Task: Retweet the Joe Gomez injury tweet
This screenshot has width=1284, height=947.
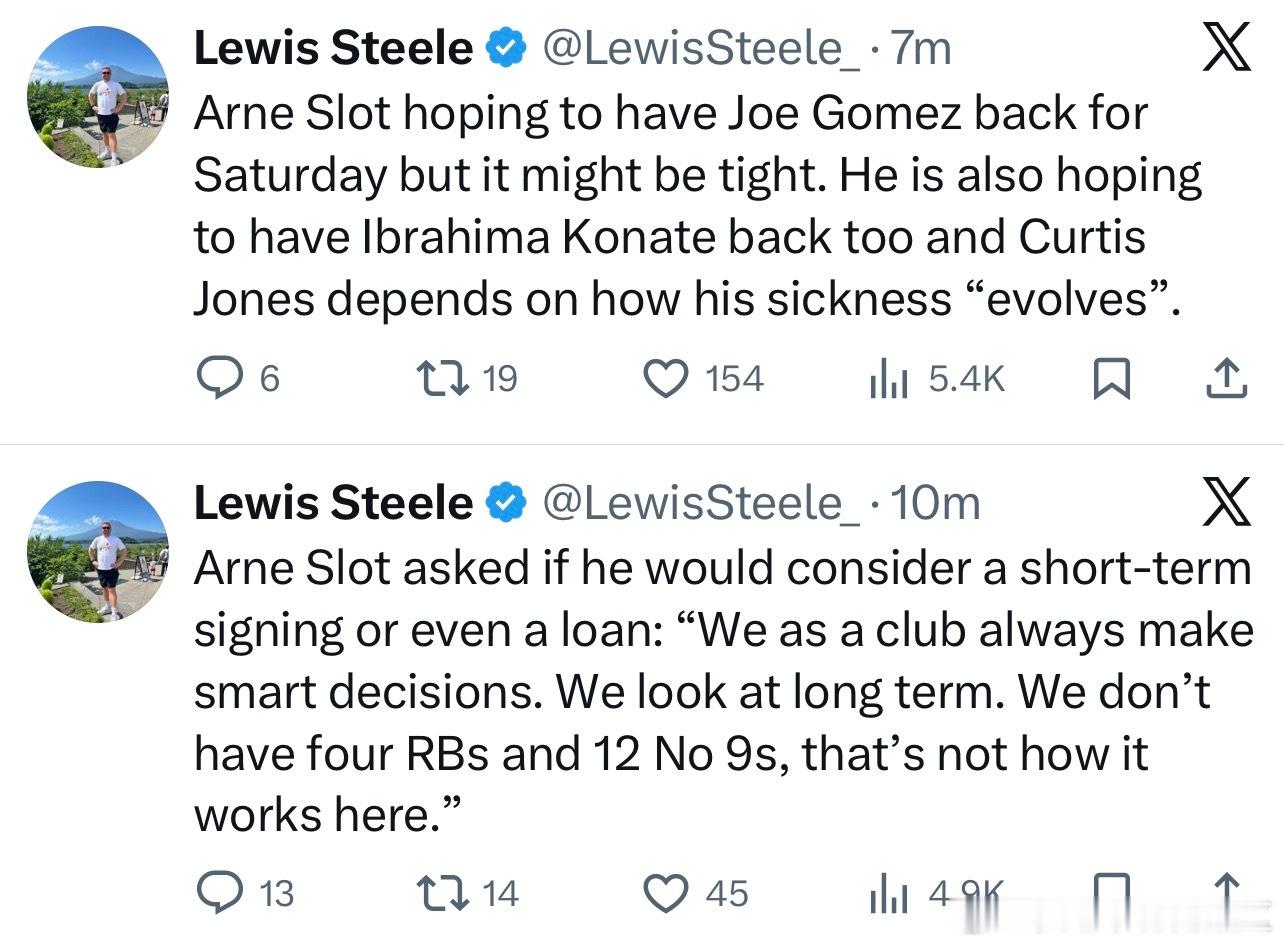Action: pyautogui.click(x=437, y=379)
